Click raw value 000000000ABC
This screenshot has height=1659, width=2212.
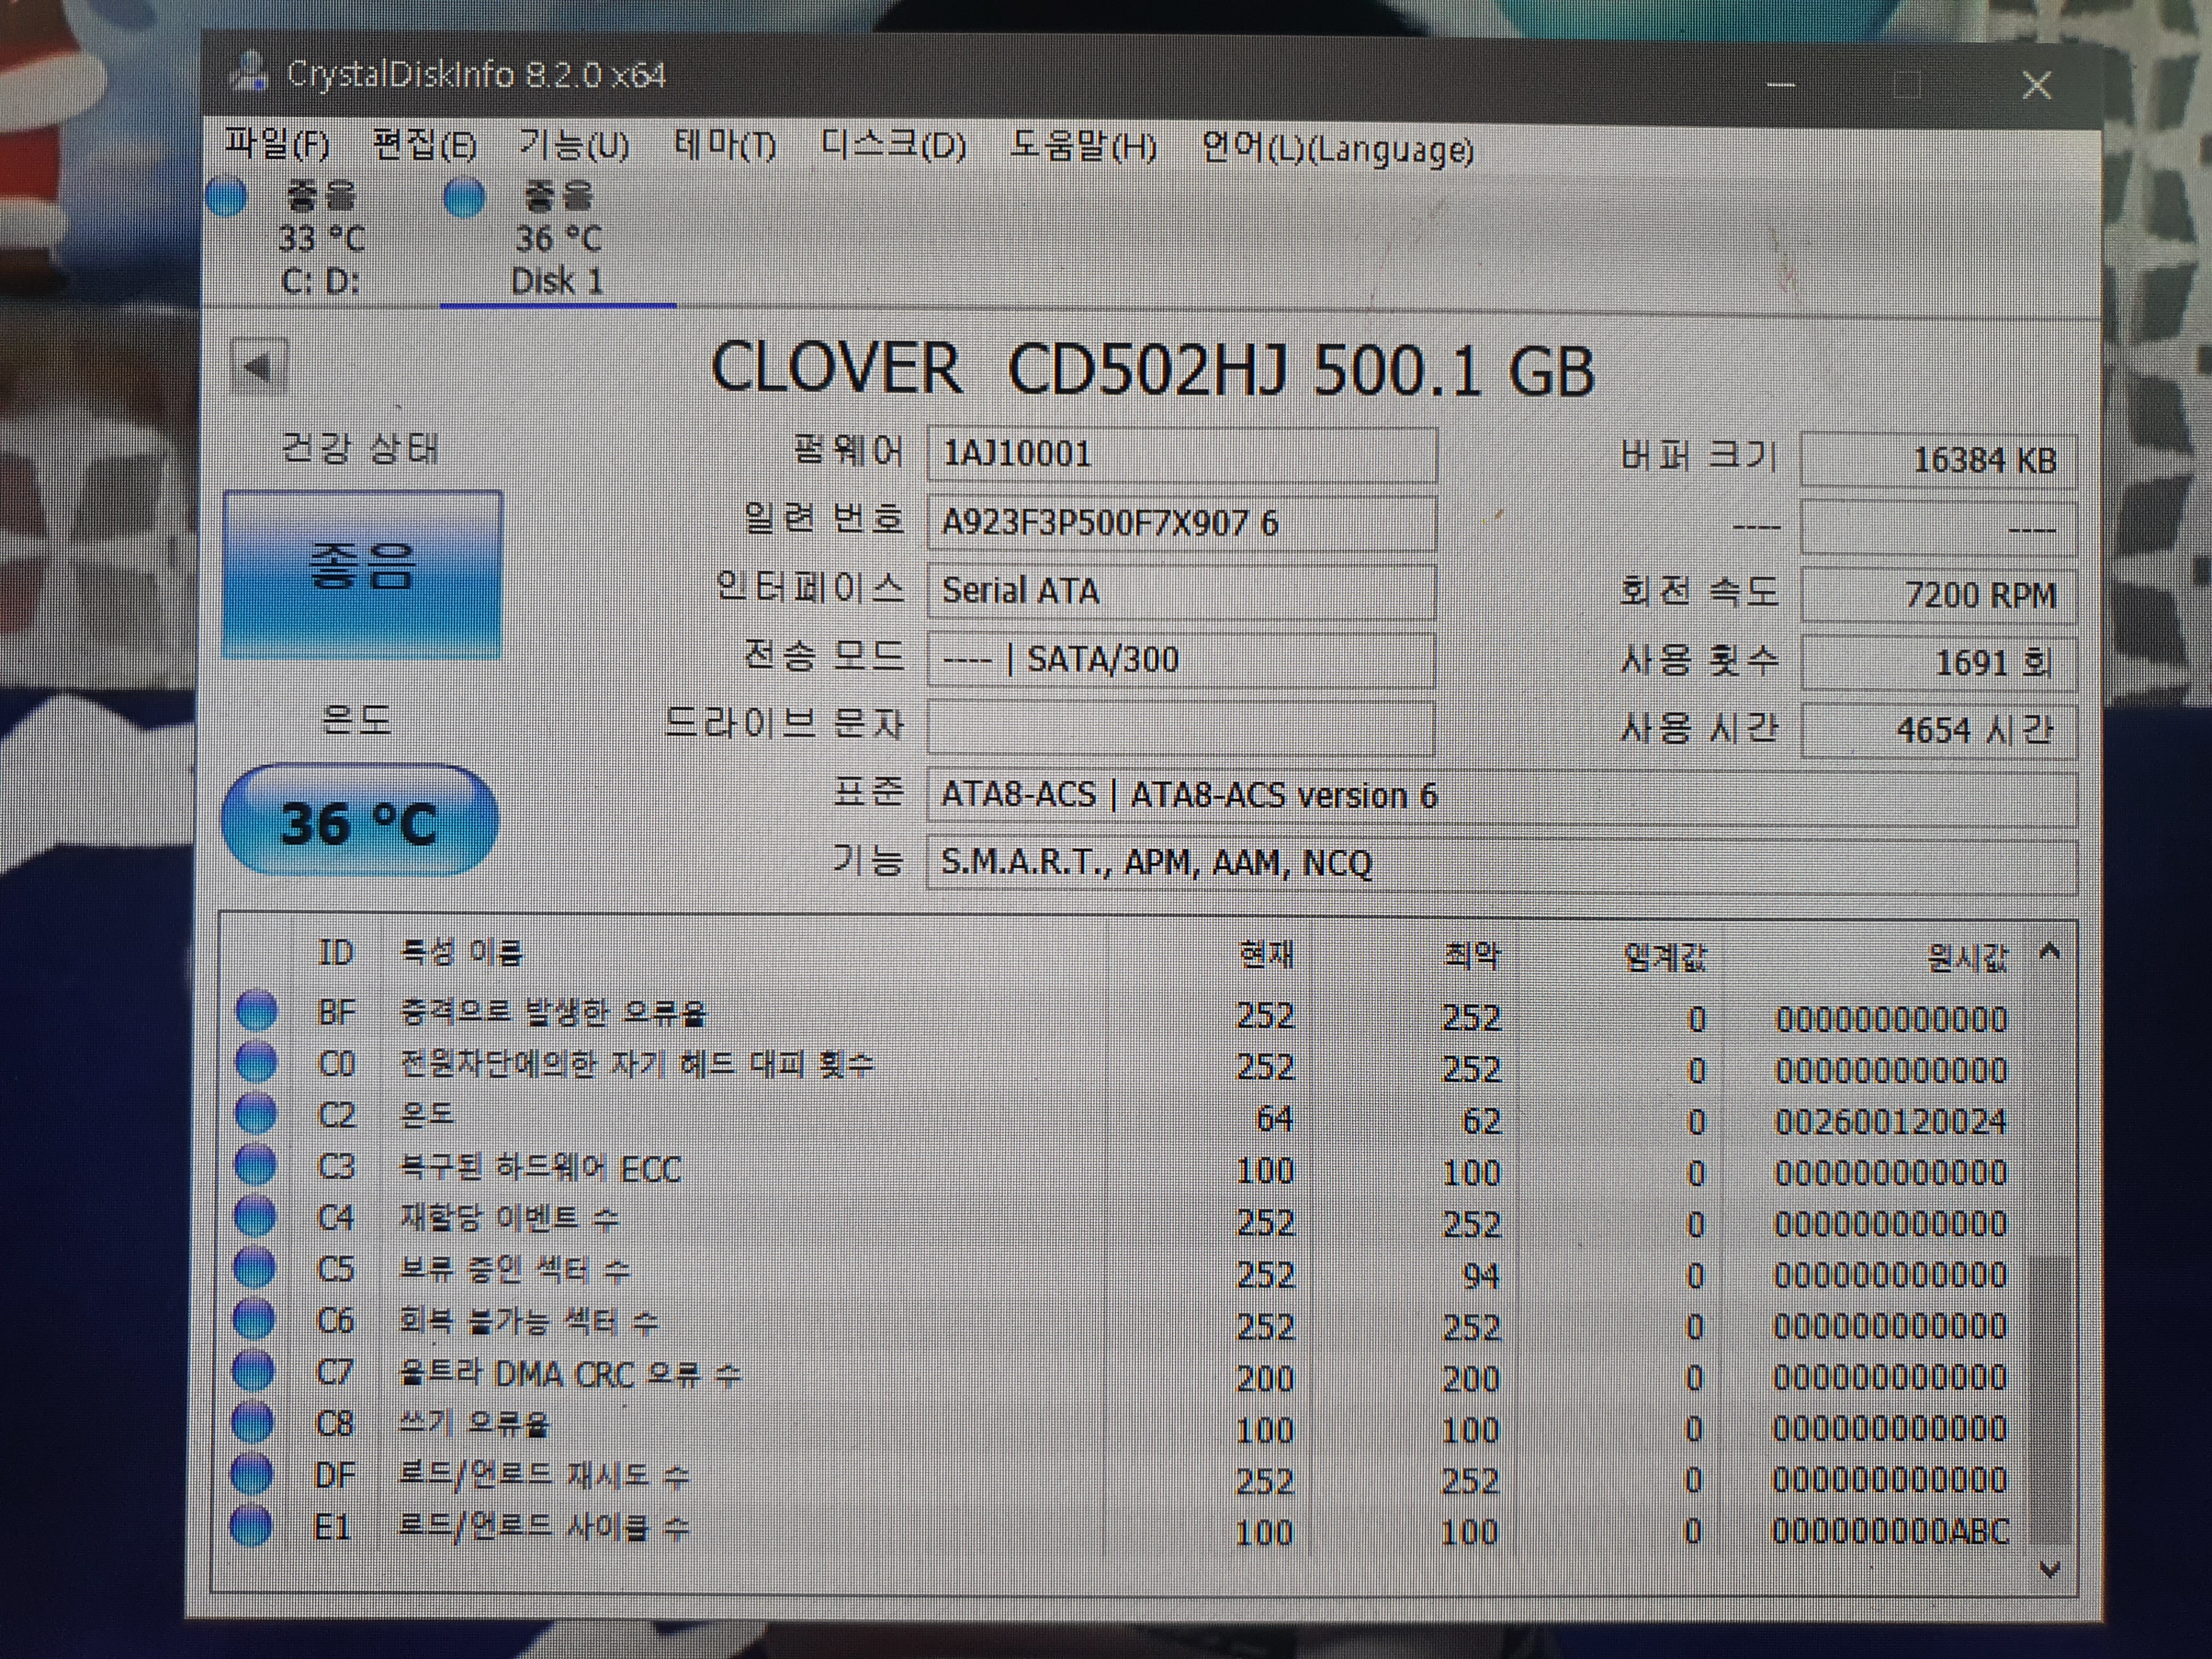pos(1890,1531)
